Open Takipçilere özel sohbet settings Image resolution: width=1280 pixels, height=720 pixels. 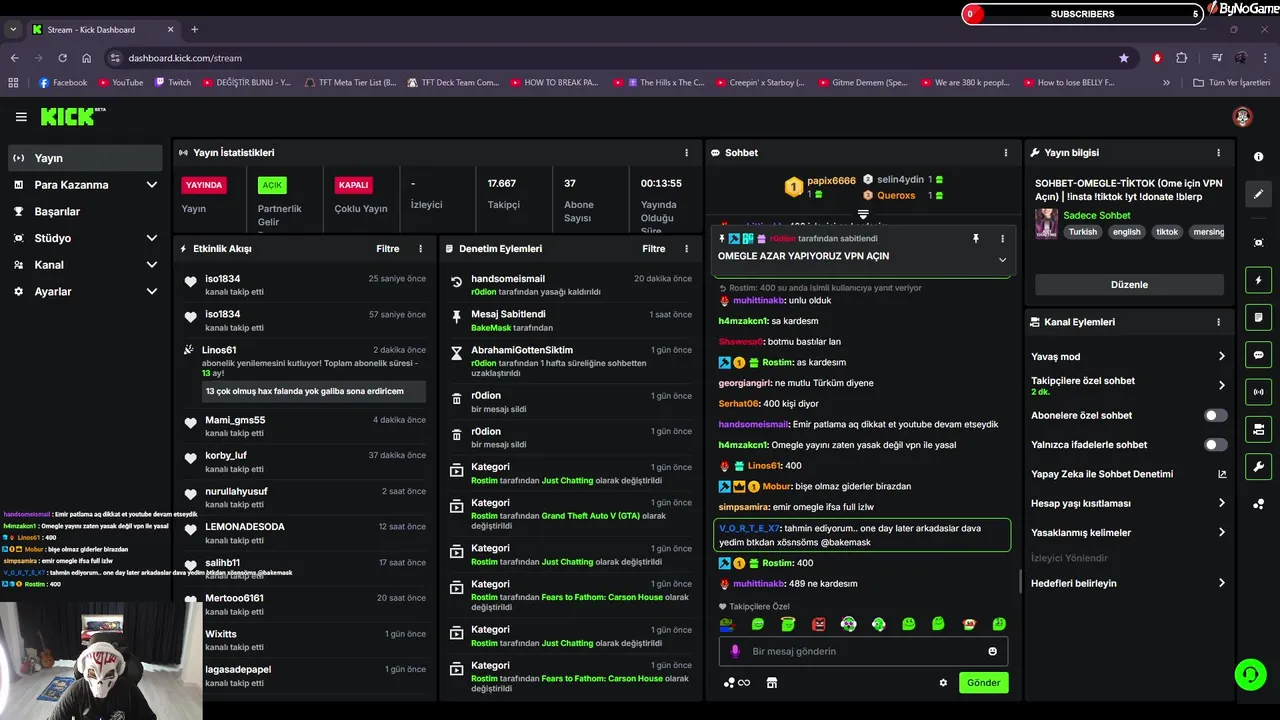click(x=1128, y=385)
